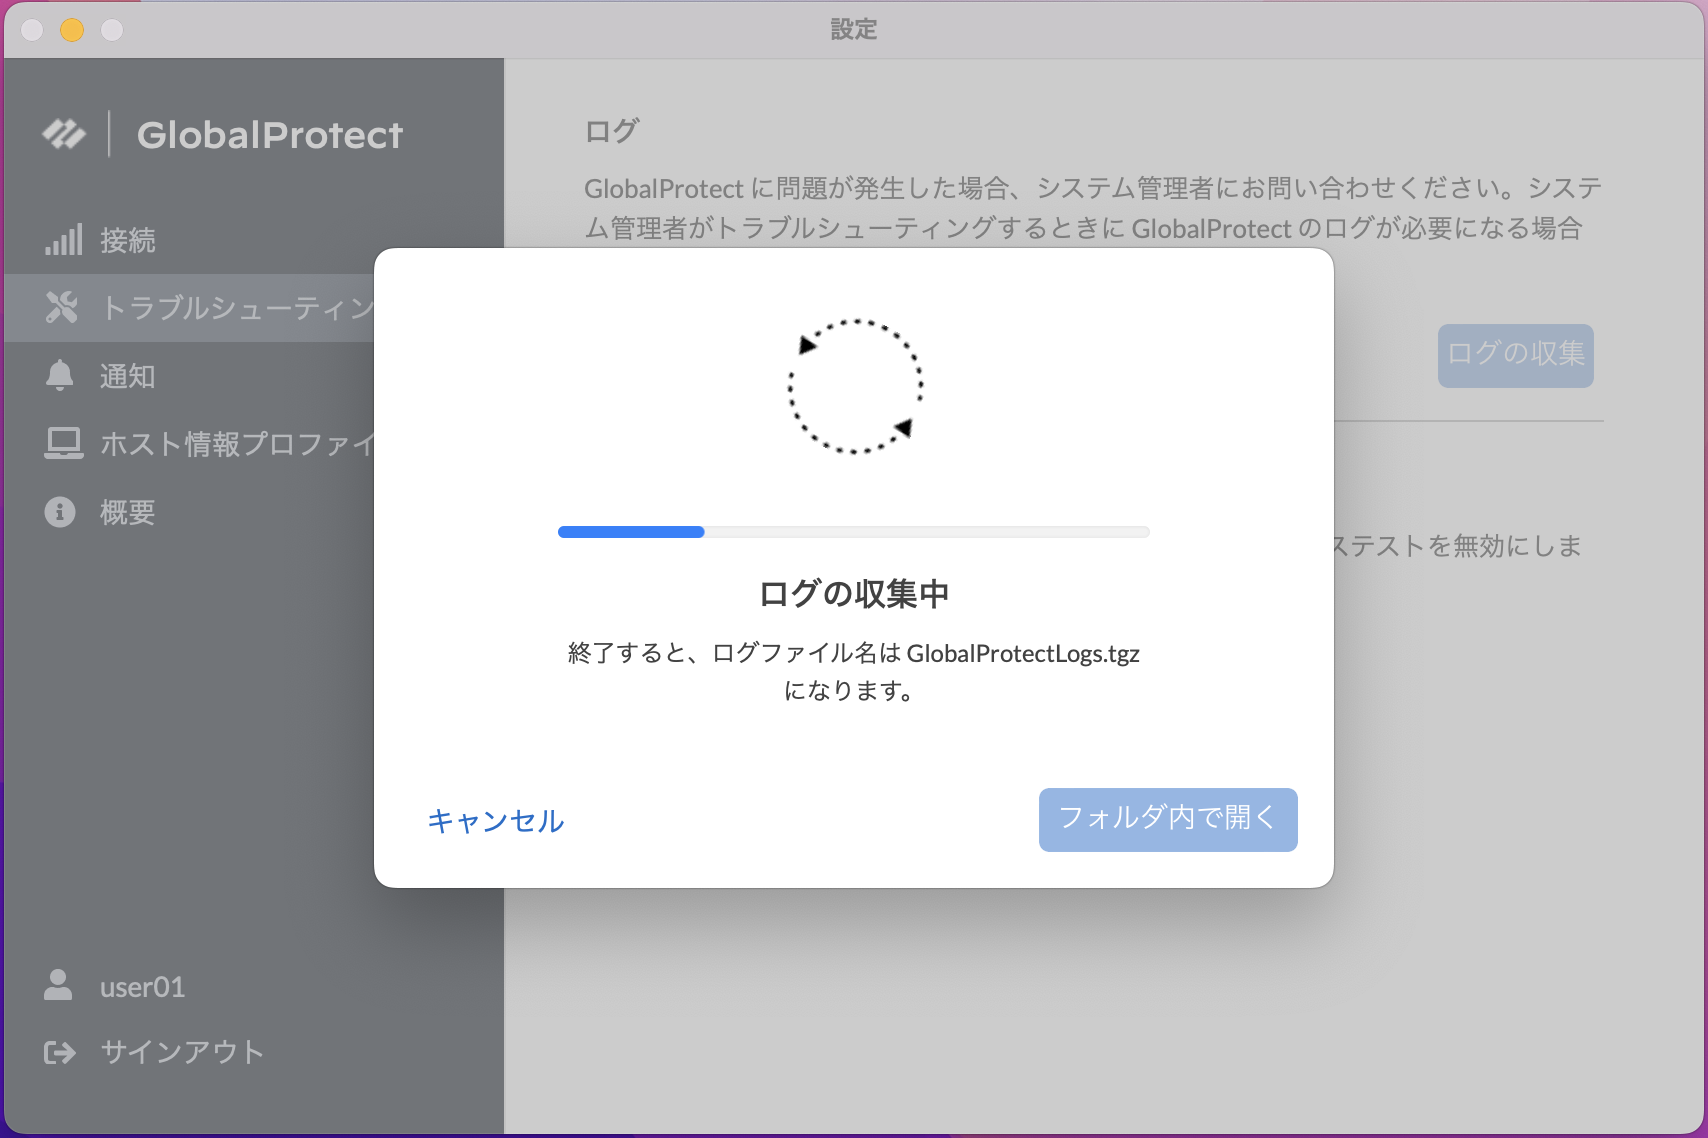Click the bell notification icon
Screen dimensions: 1708x1138
(60, 375)
